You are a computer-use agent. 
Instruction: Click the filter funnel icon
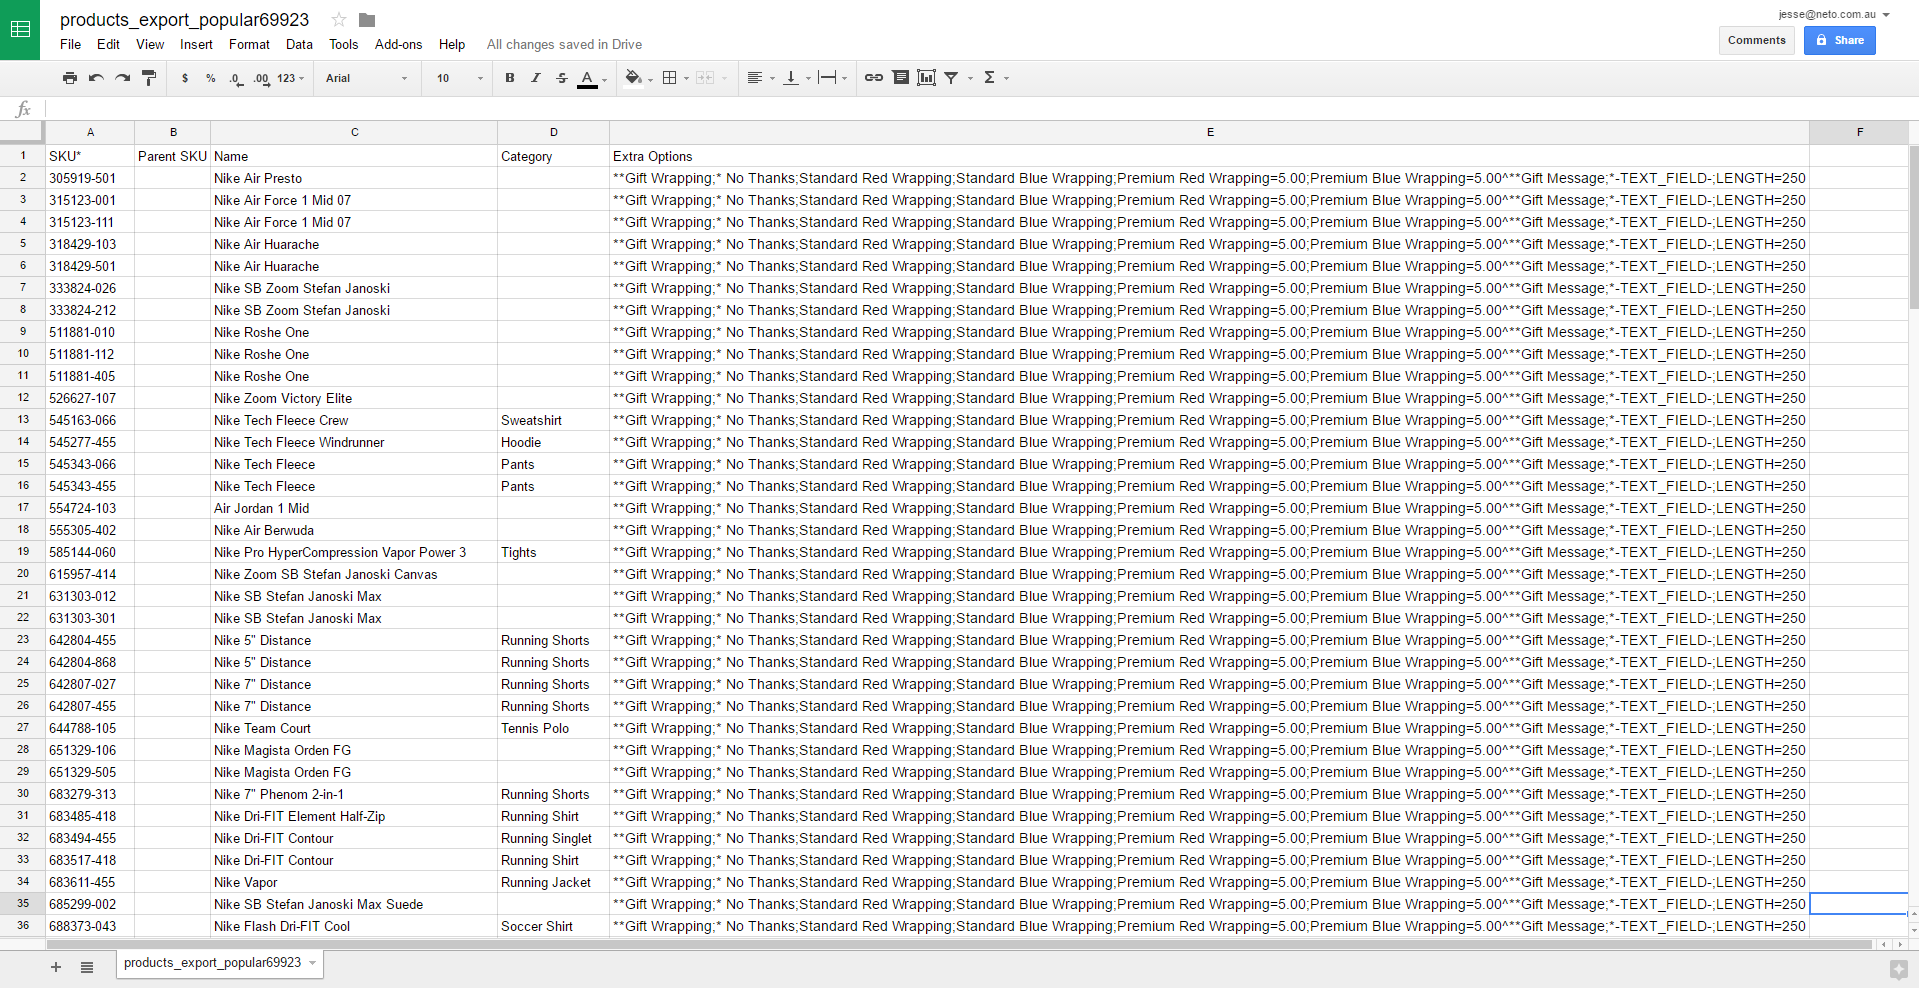point(952,78)
